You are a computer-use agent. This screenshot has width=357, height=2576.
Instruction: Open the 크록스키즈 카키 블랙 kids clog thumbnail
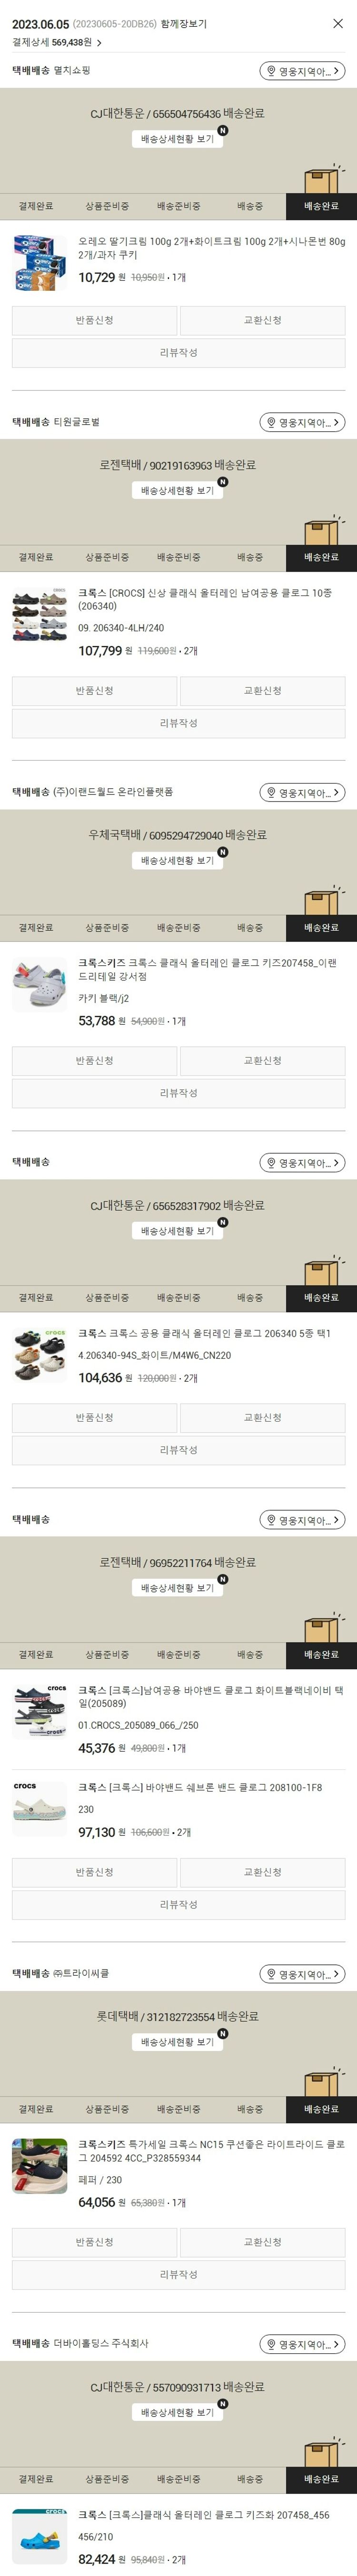(39, 985)
